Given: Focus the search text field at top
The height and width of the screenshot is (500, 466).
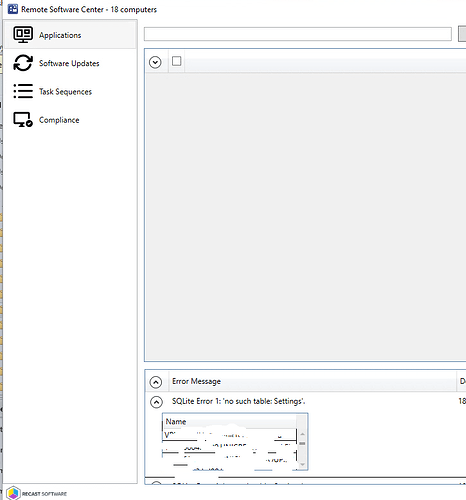Looking at the screenshot, I should point(298,34).
